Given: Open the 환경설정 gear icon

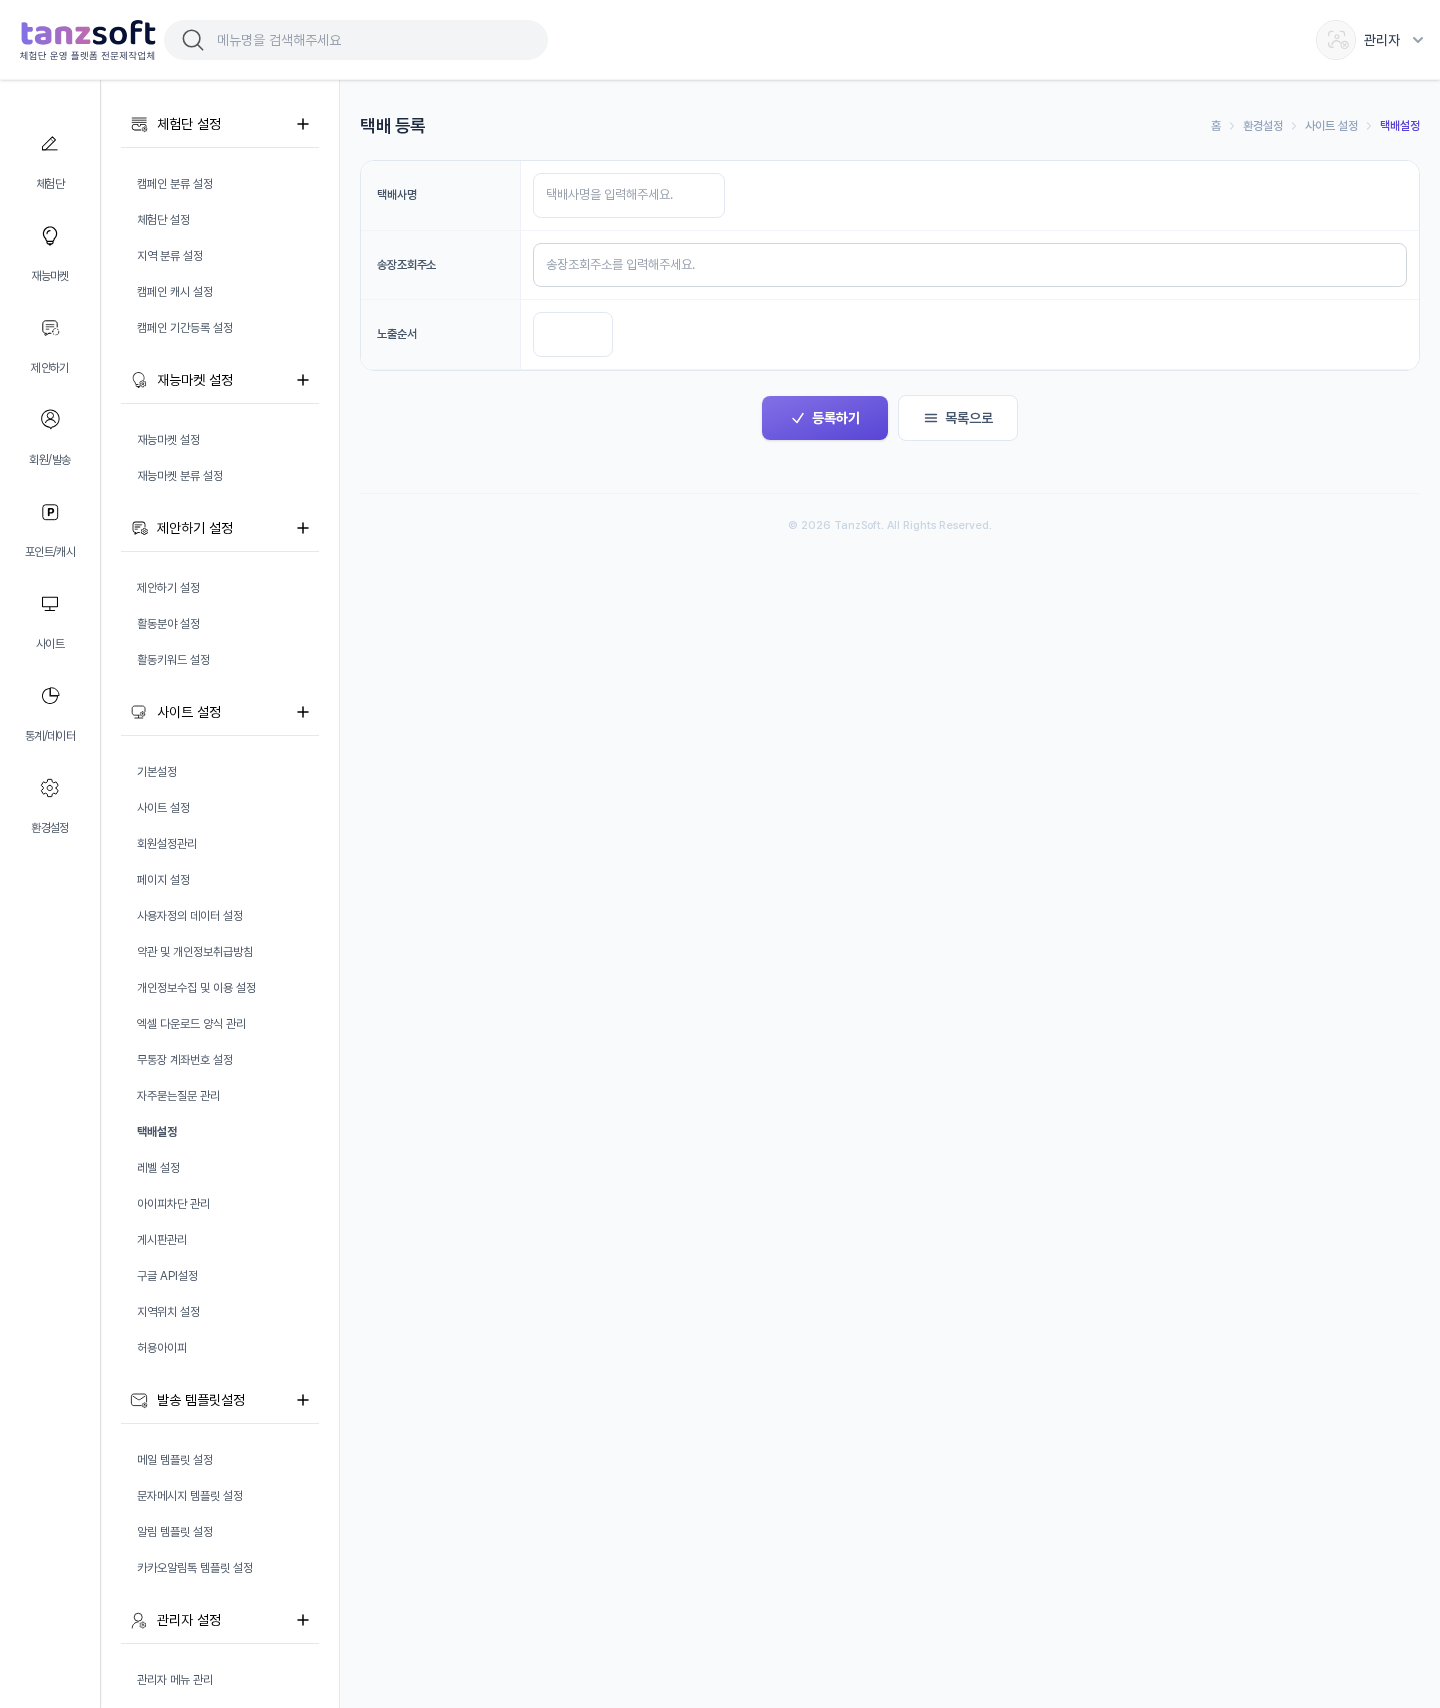Looking at the screenshot, I should tap(50, 788).
